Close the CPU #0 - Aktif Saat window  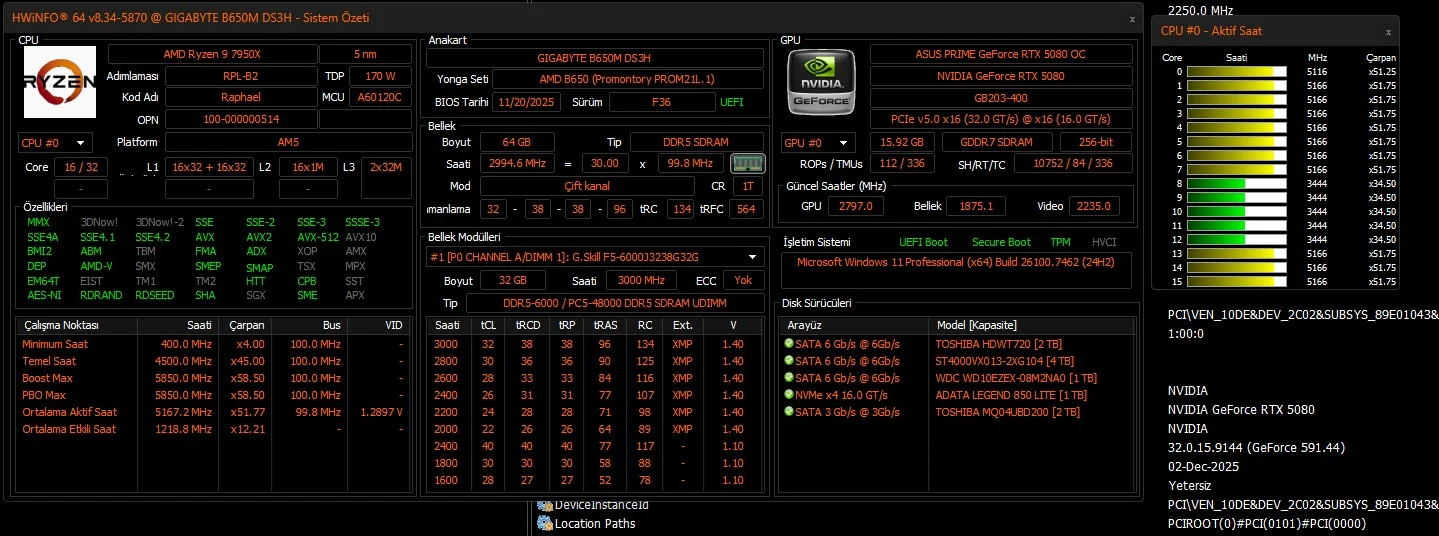[x=1388, y=31]
